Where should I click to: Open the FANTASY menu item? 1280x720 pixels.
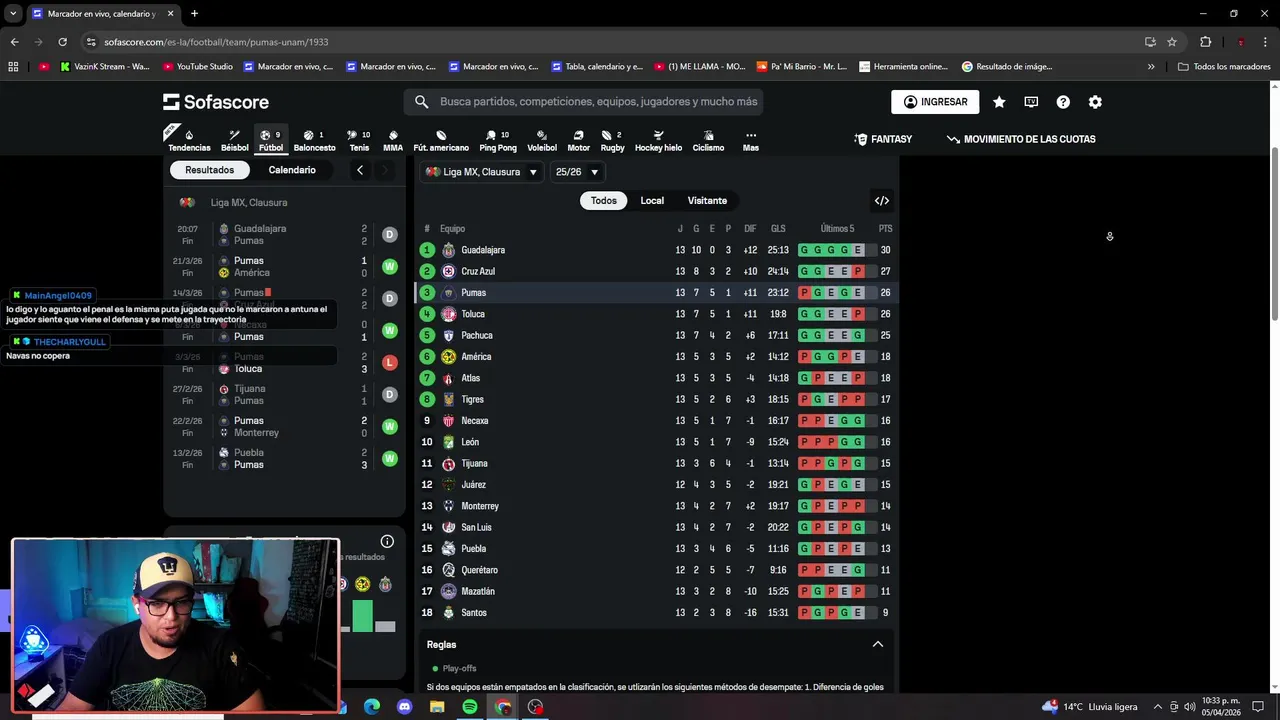(883, 139)
